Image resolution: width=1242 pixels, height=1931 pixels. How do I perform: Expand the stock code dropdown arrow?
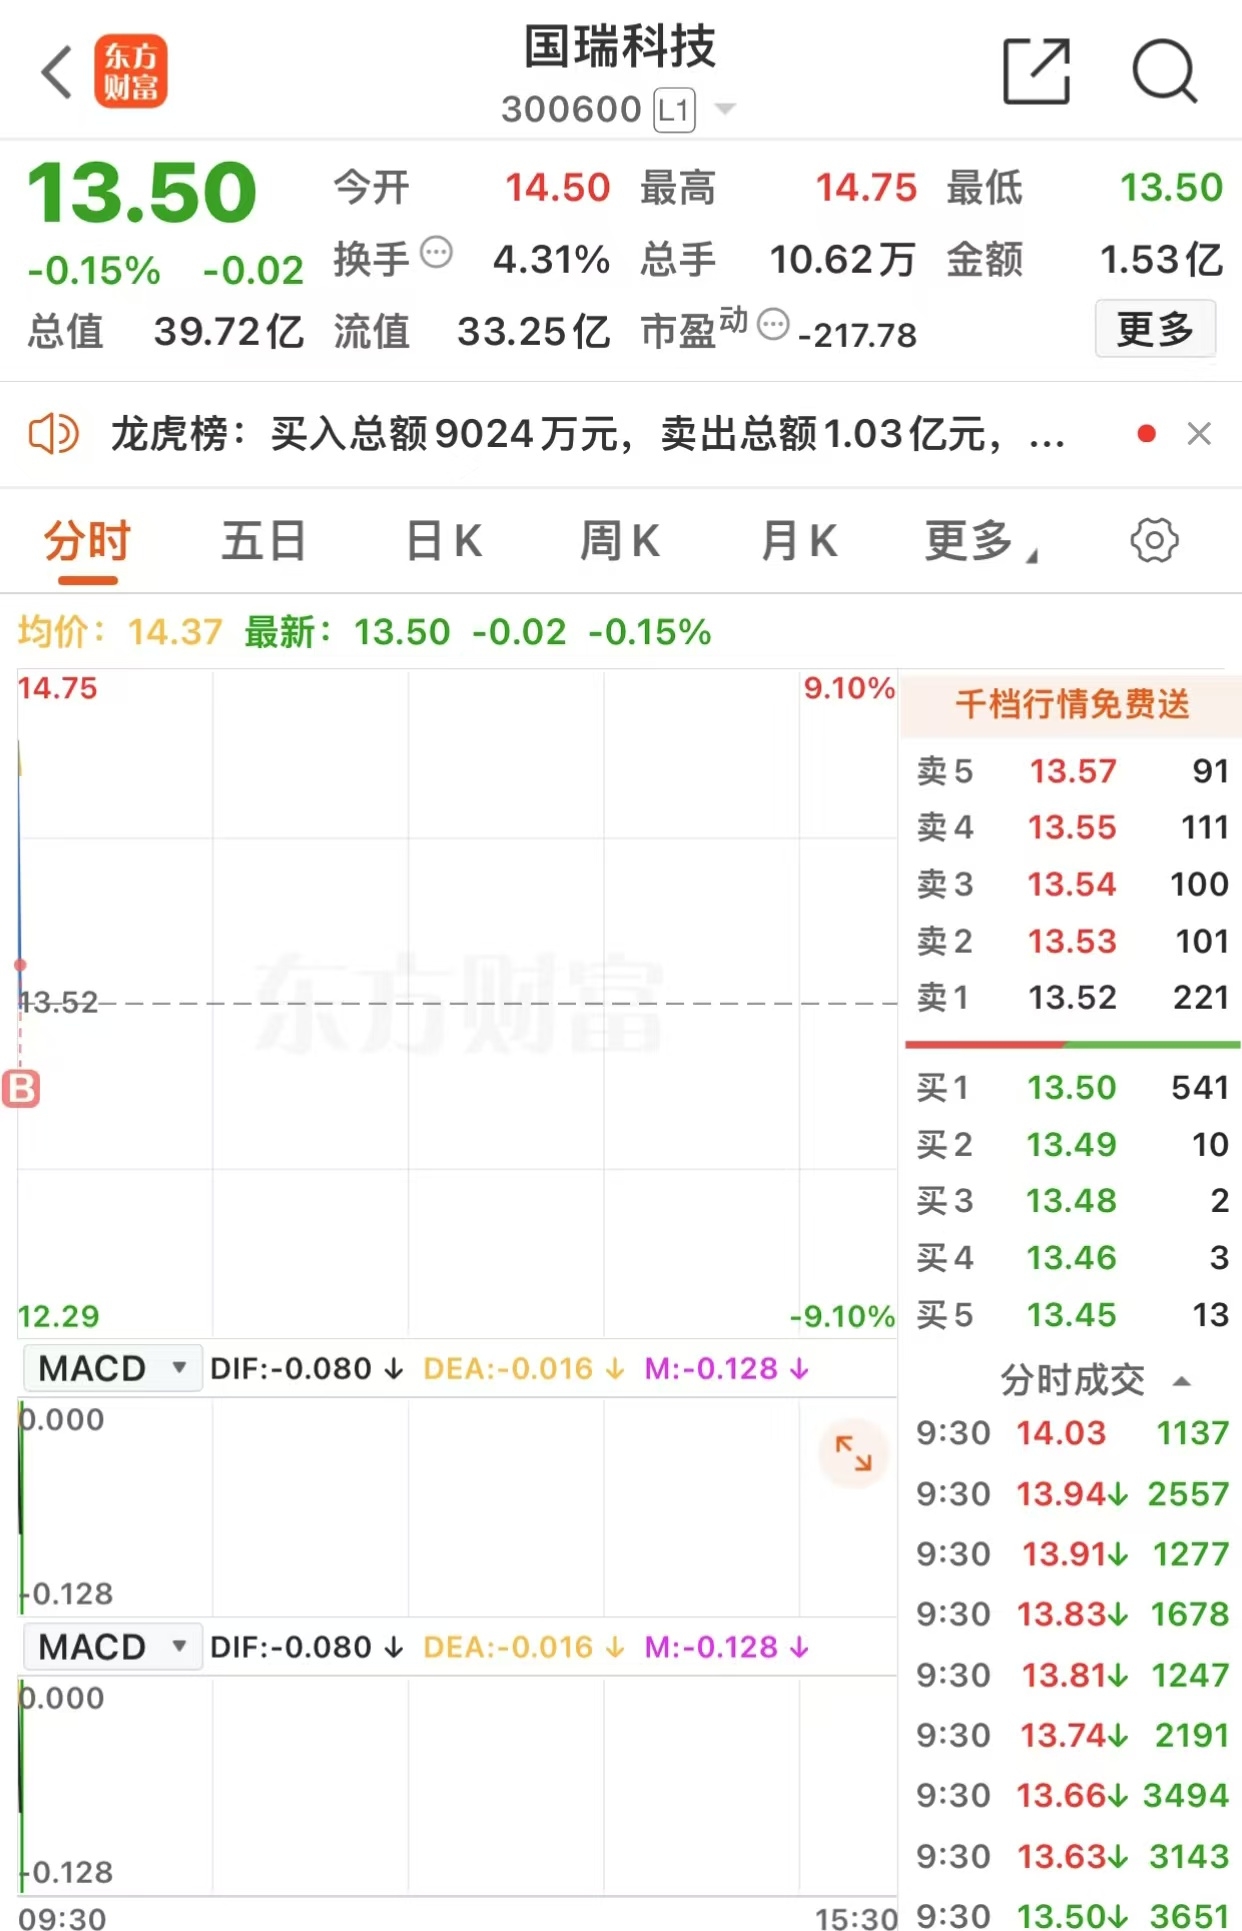[725, 109]
